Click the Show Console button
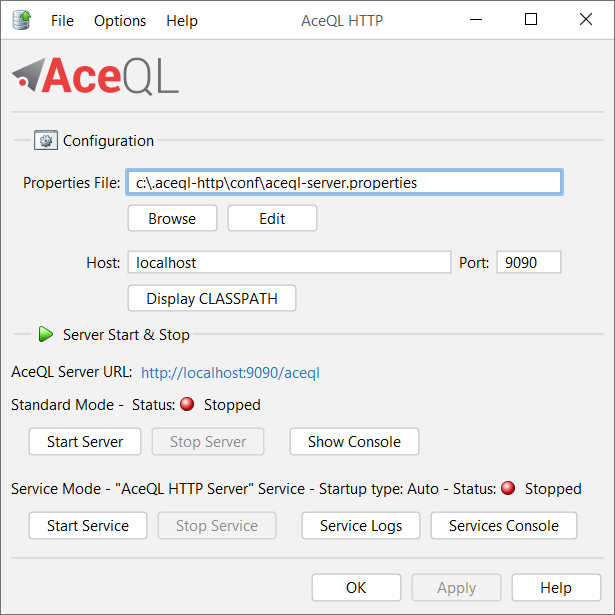 tap(354, 442)
